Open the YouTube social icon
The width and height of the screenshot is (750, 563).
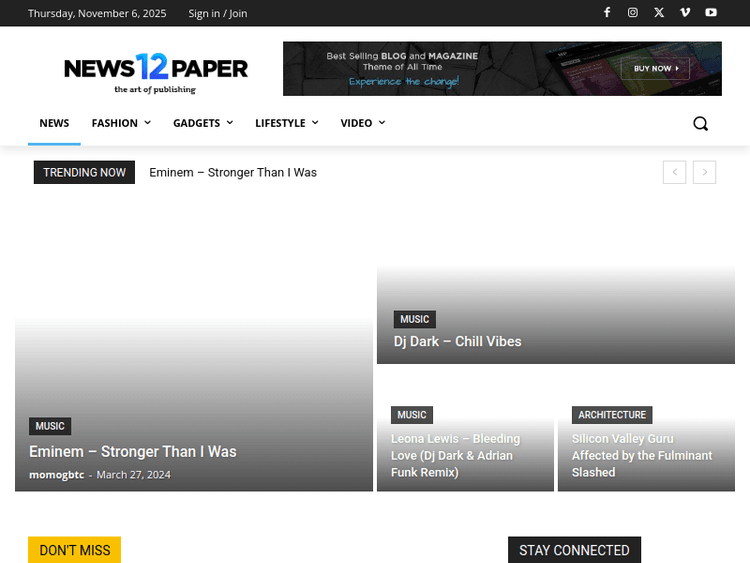click(x=711, y=13)
